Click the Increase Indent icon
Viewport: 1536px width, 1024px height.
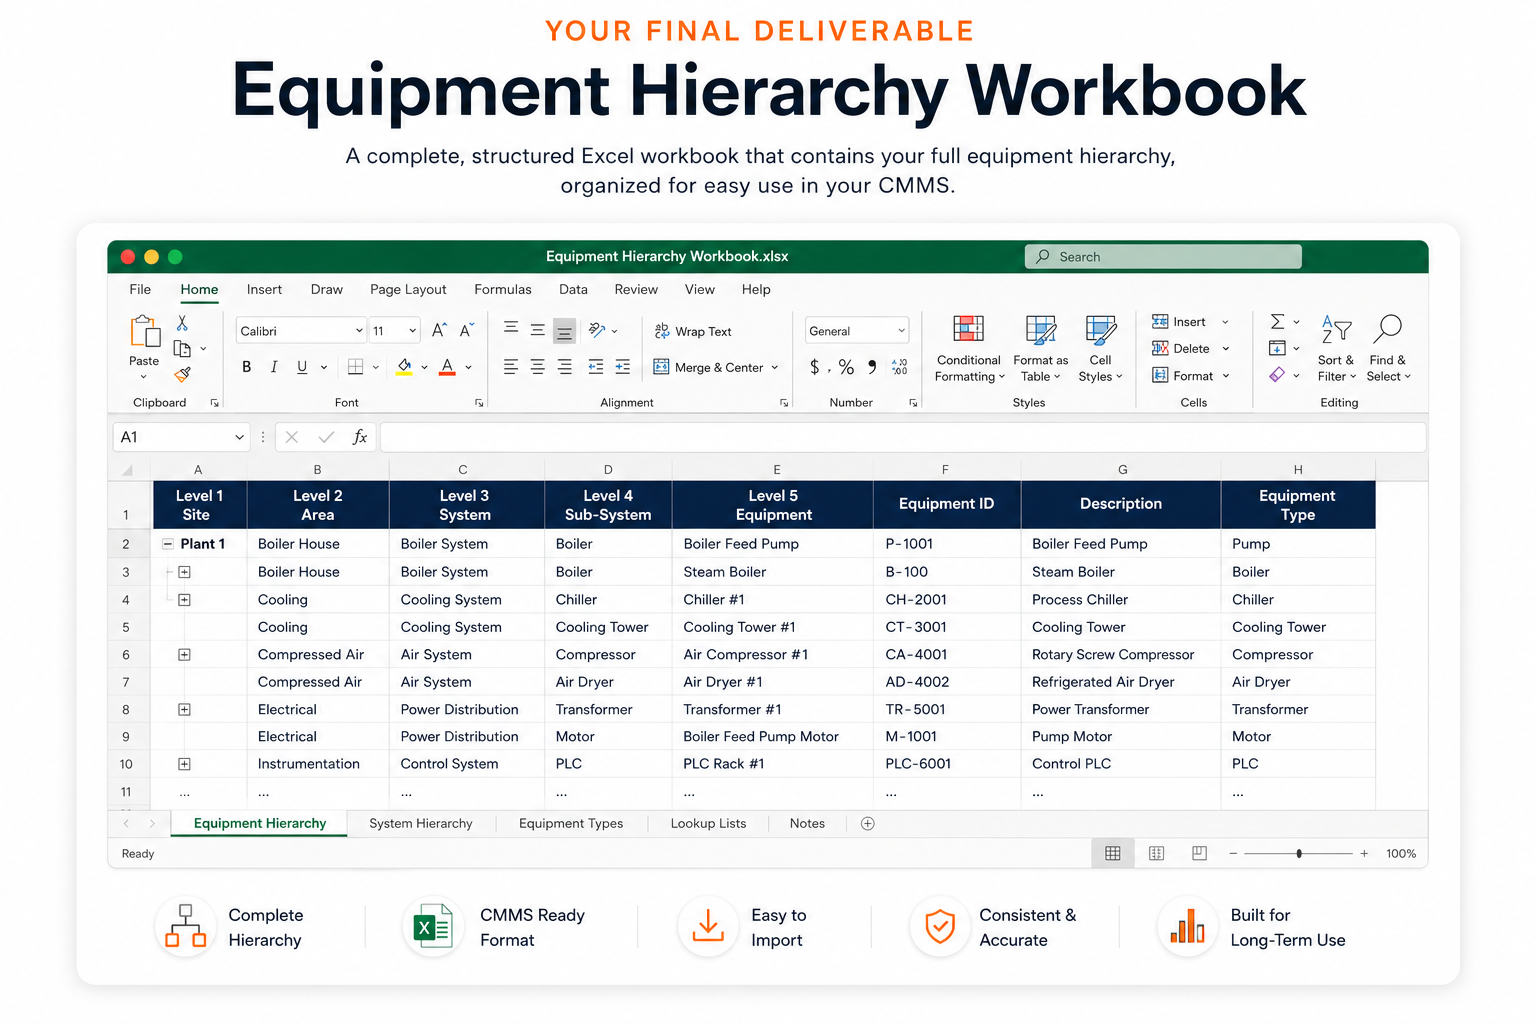click(x=623, y=367)
